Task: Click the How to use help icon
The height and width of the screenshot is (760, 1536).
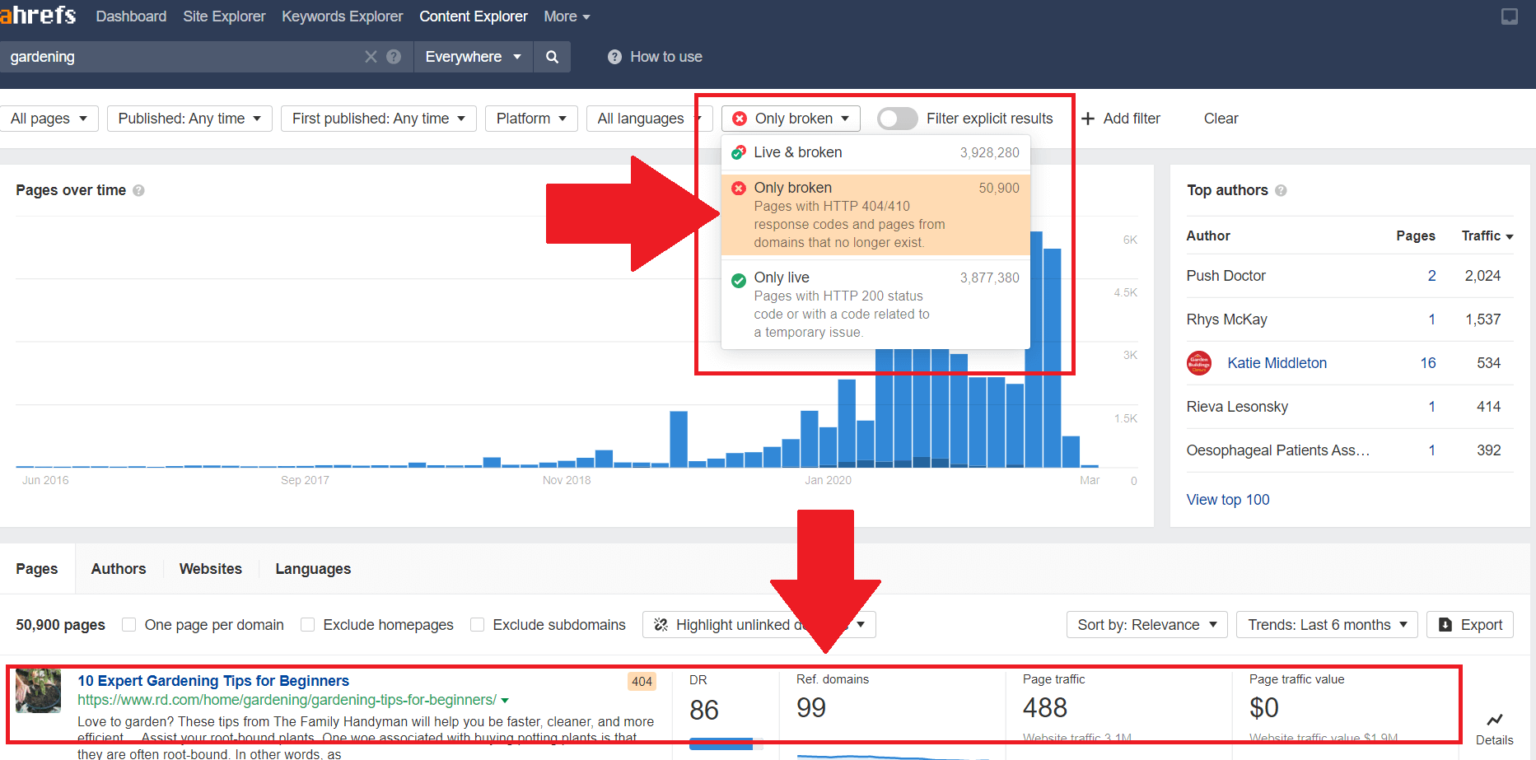Action: click(x=615, y=57)
